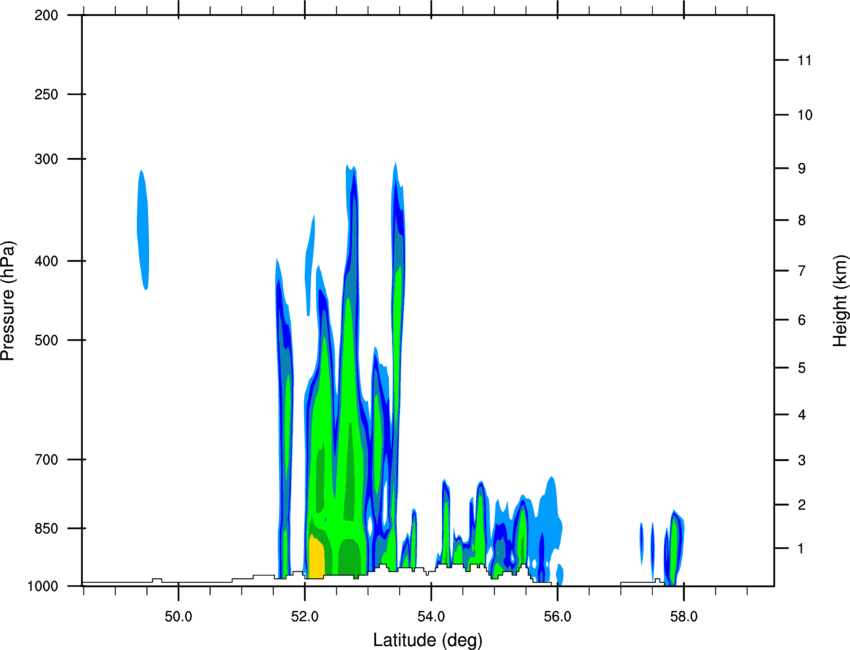850x650 pixels.
Task: Click the 'Height (km)' axis title
Action: (x=840, y=301)
